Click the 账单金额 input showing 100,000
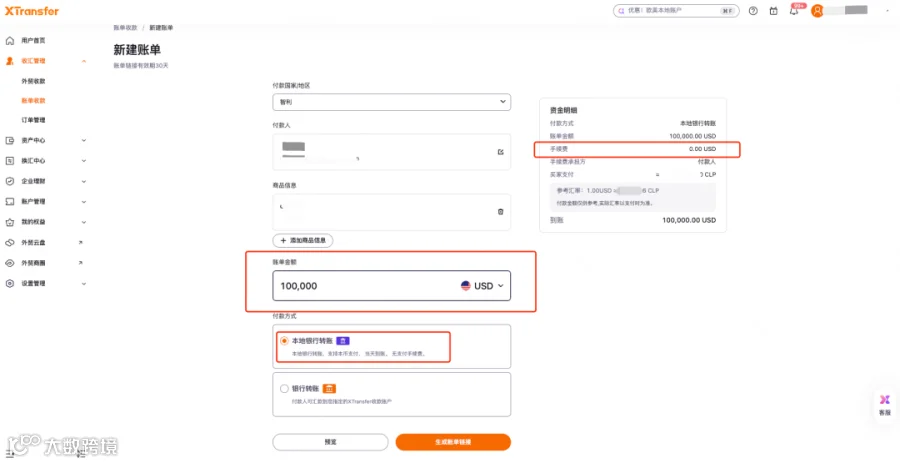 (x=391, y=286)
